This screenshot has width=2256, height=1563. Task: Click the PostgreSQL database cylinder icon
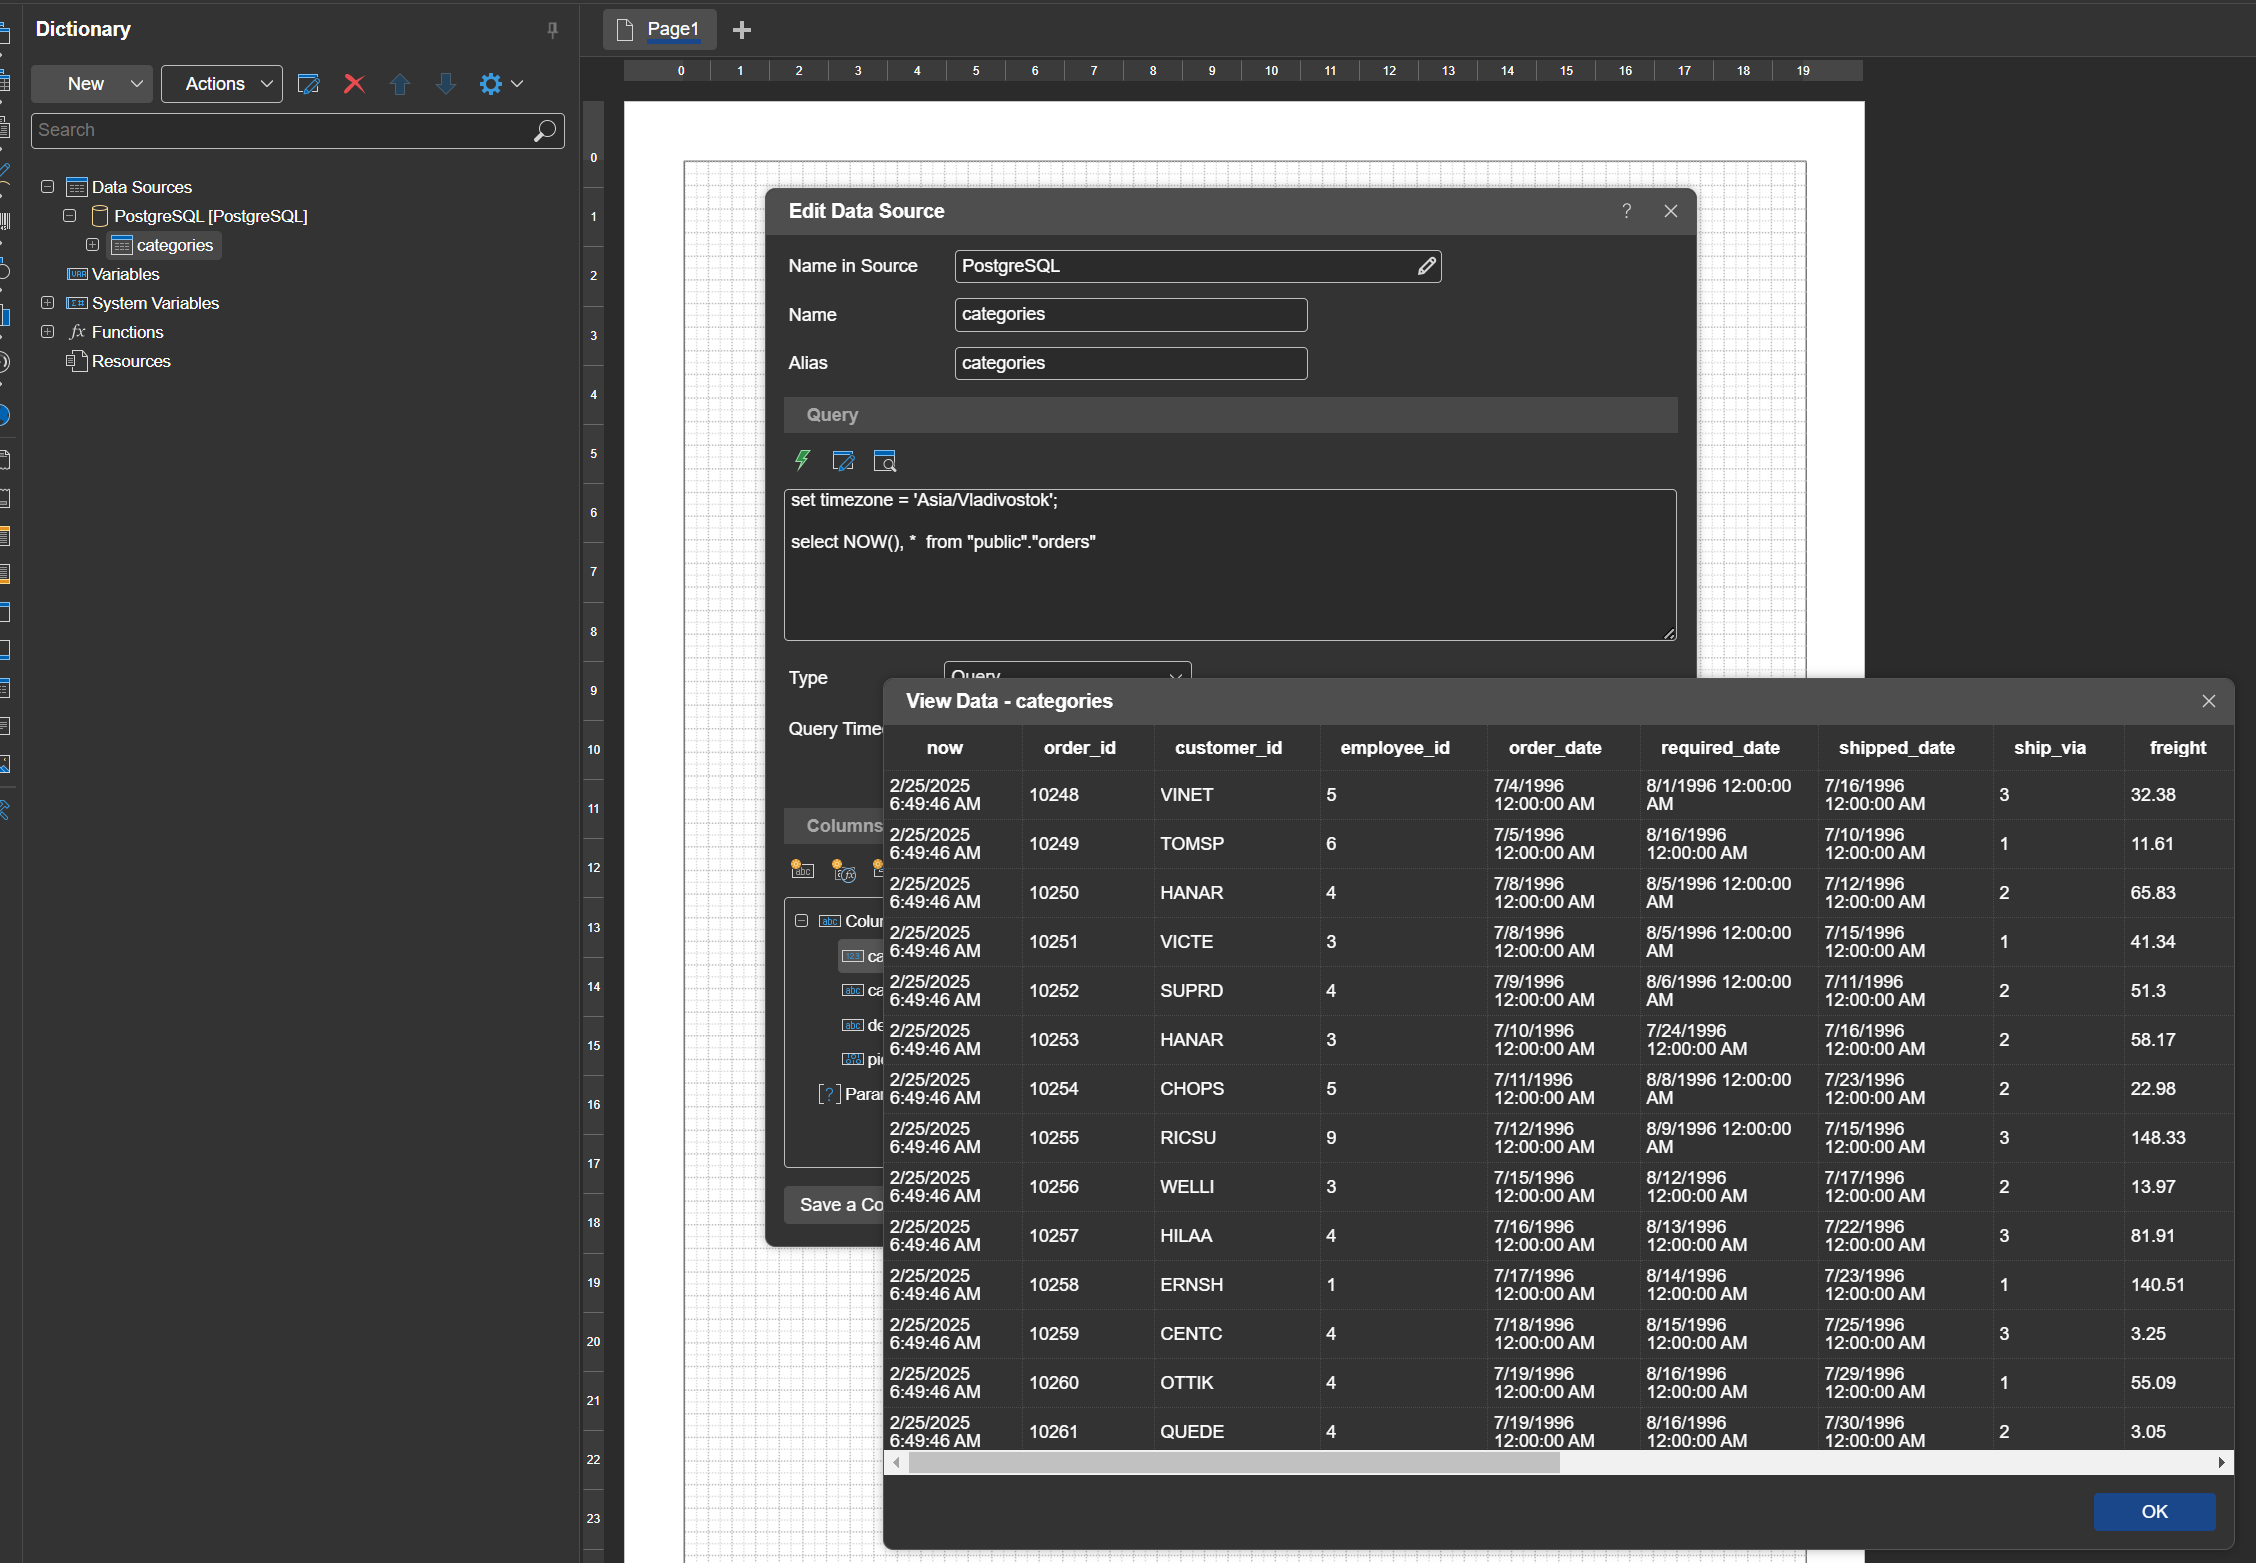(x=99, y=216)
